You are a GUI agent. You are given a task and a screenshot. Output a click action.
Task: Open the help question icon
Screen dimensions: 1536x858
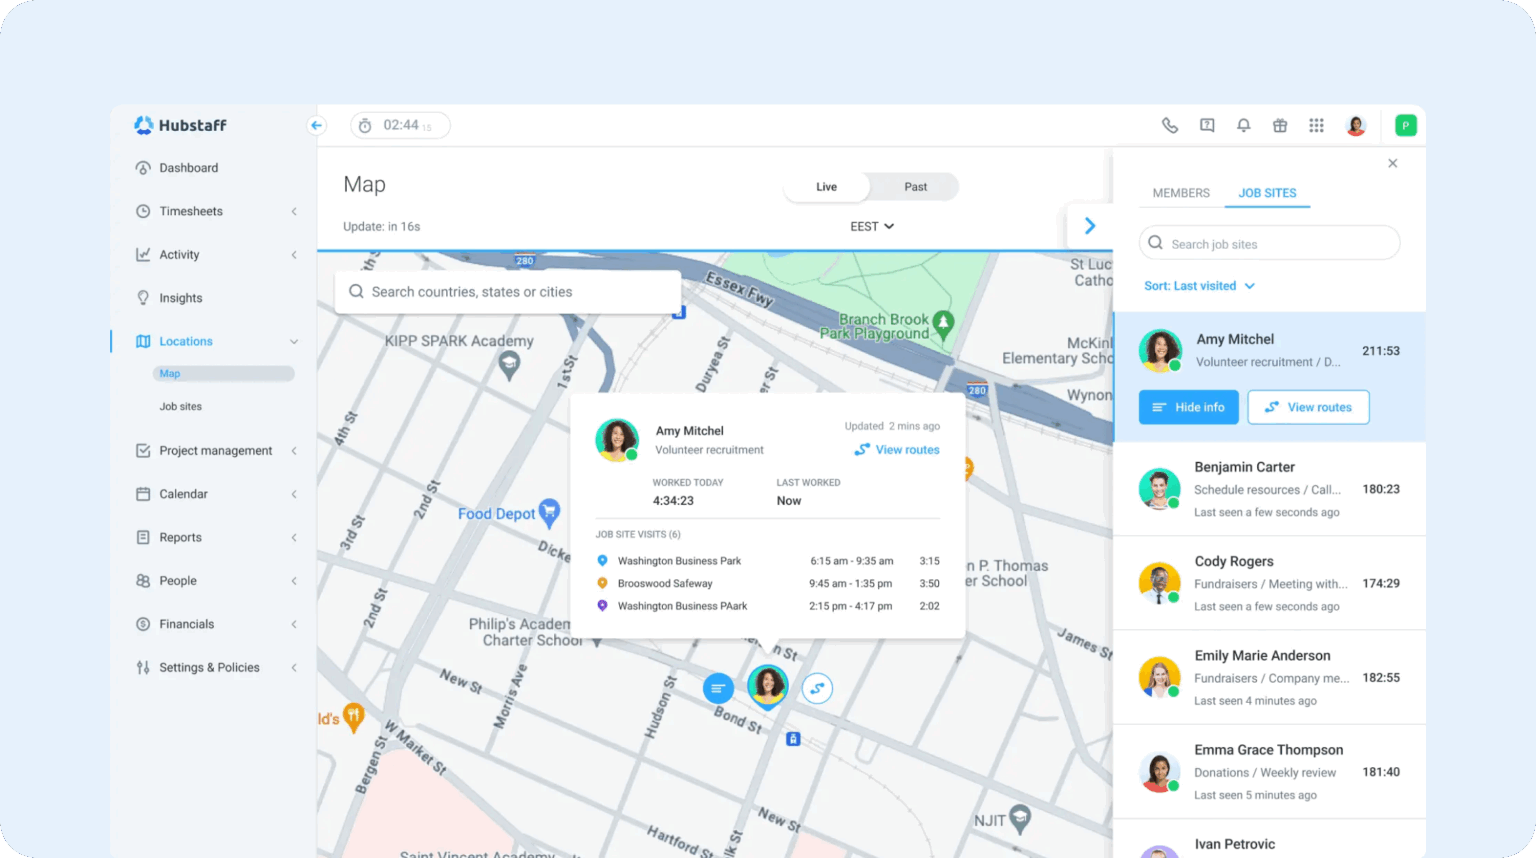click(x=1207, y=125)
